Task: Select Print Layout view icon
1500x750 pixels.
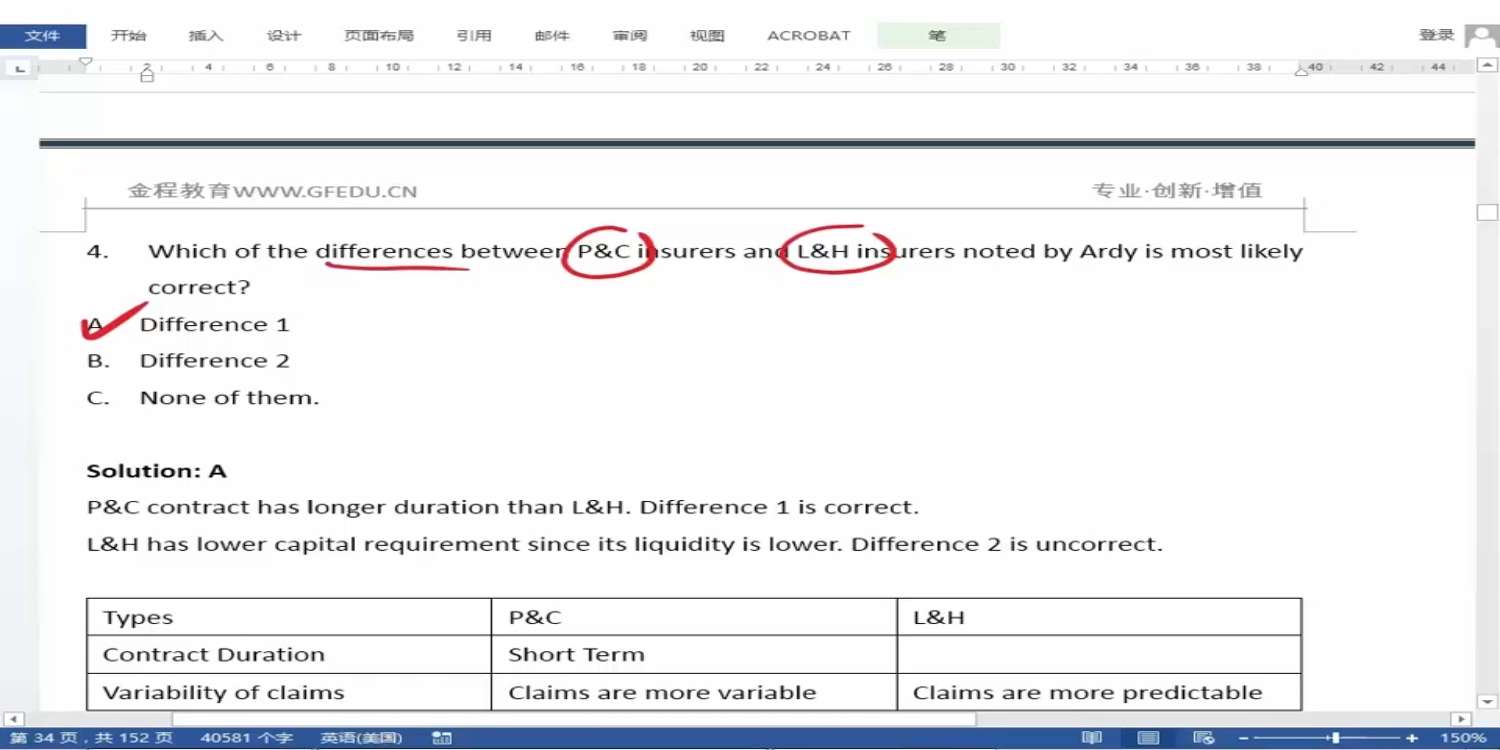Action: click(x=1149, y=738)
